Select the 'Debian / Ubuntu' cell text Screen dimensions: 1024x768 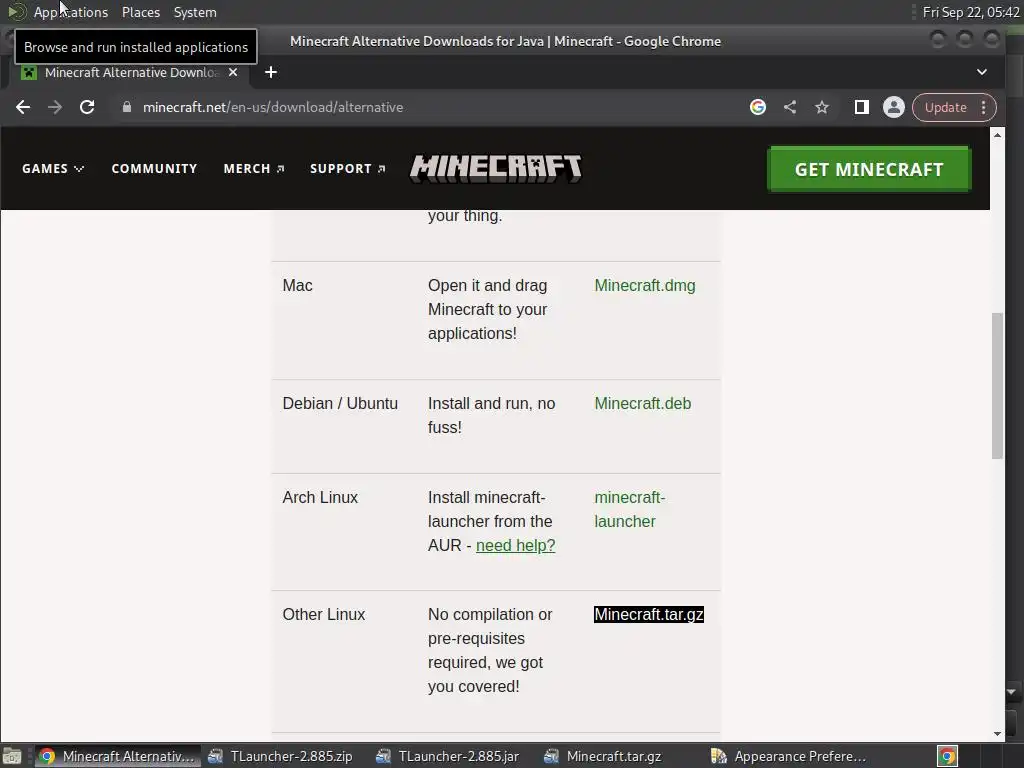click(x=340, y=404)
